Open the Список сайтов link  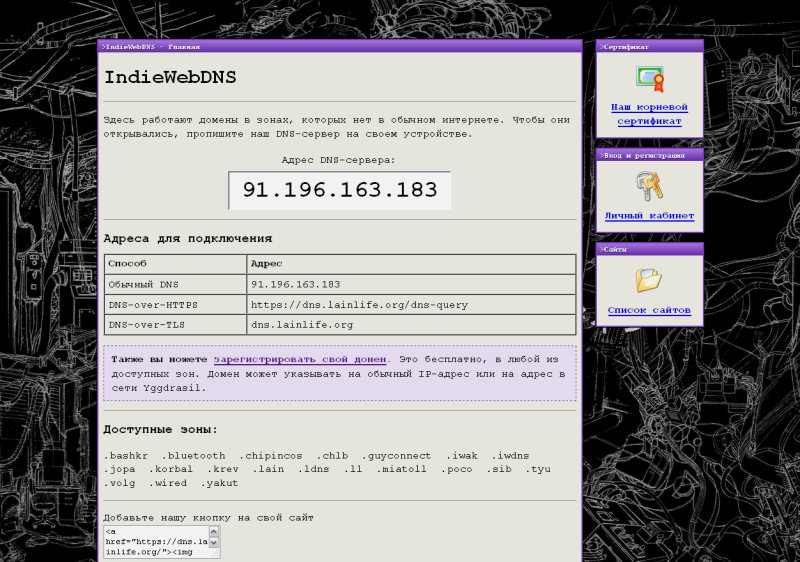649,310
